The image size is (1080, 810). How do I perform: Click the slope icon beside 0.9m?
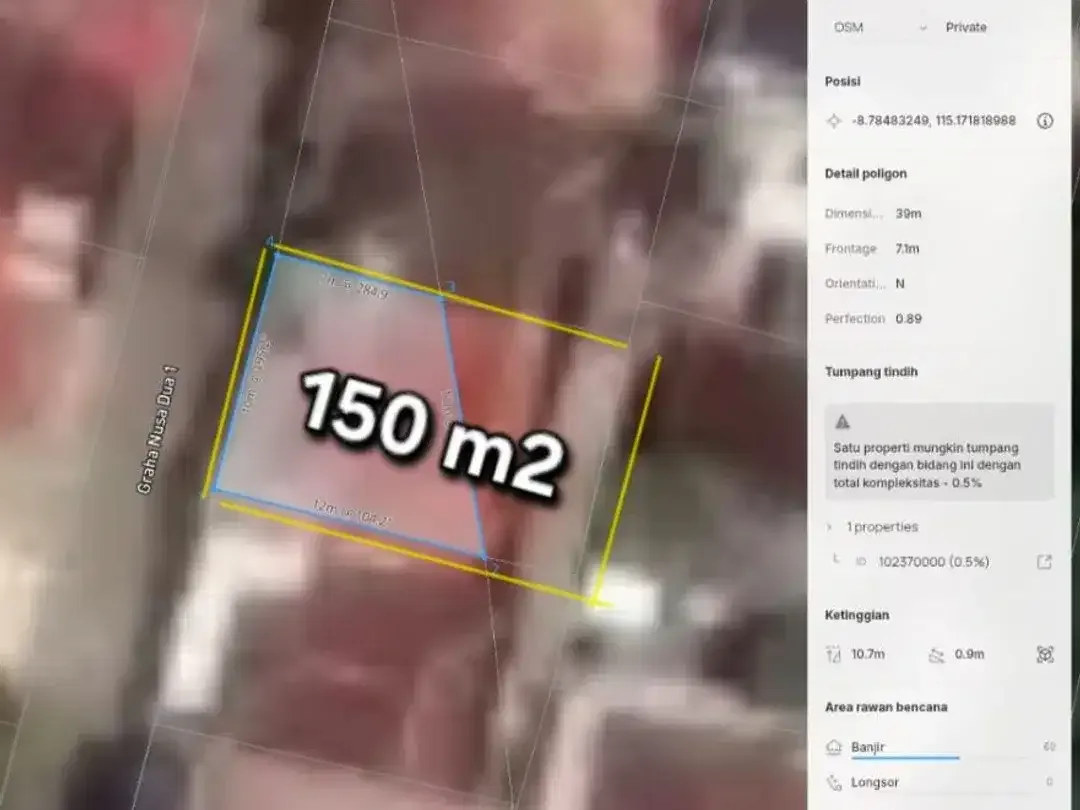(936, 655)
